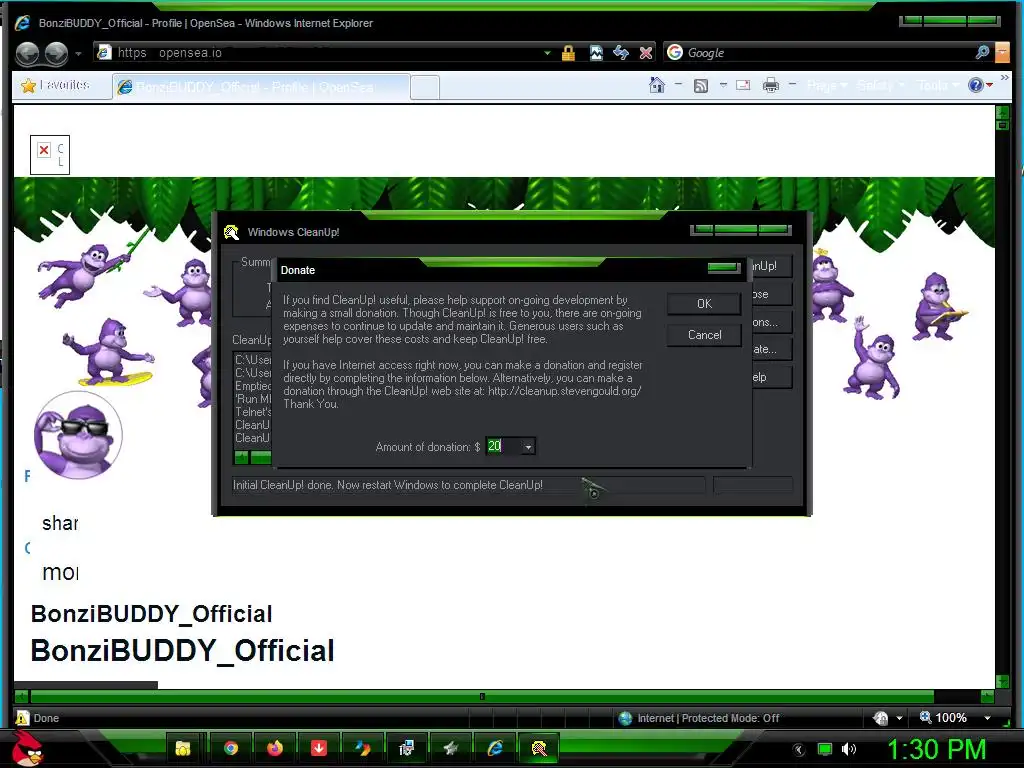
Task: Click the browser Forward arrow
Action: pos(56,53)
